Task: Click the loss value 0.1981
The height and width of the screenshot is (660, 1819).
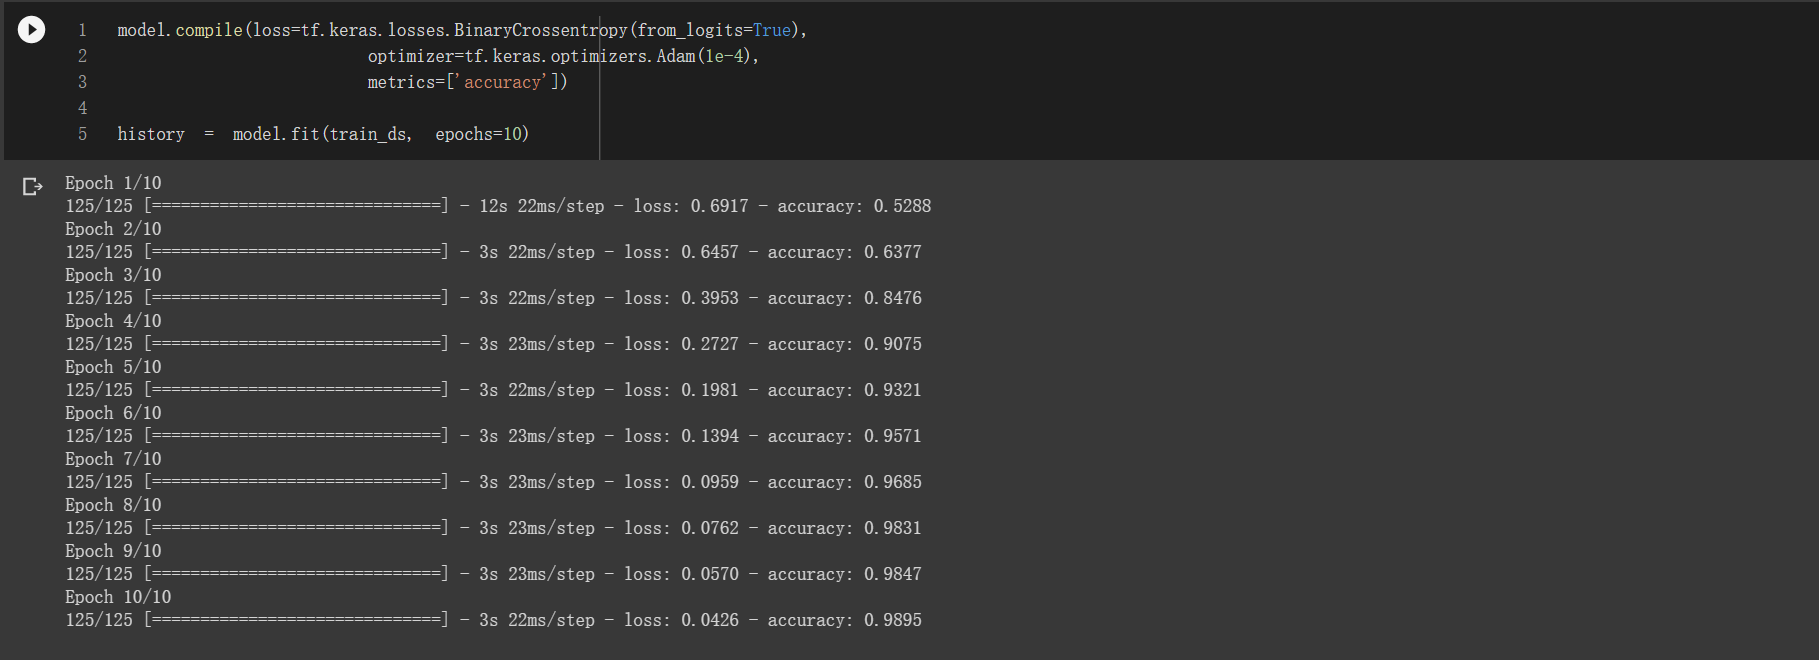Action: (710, 390)
